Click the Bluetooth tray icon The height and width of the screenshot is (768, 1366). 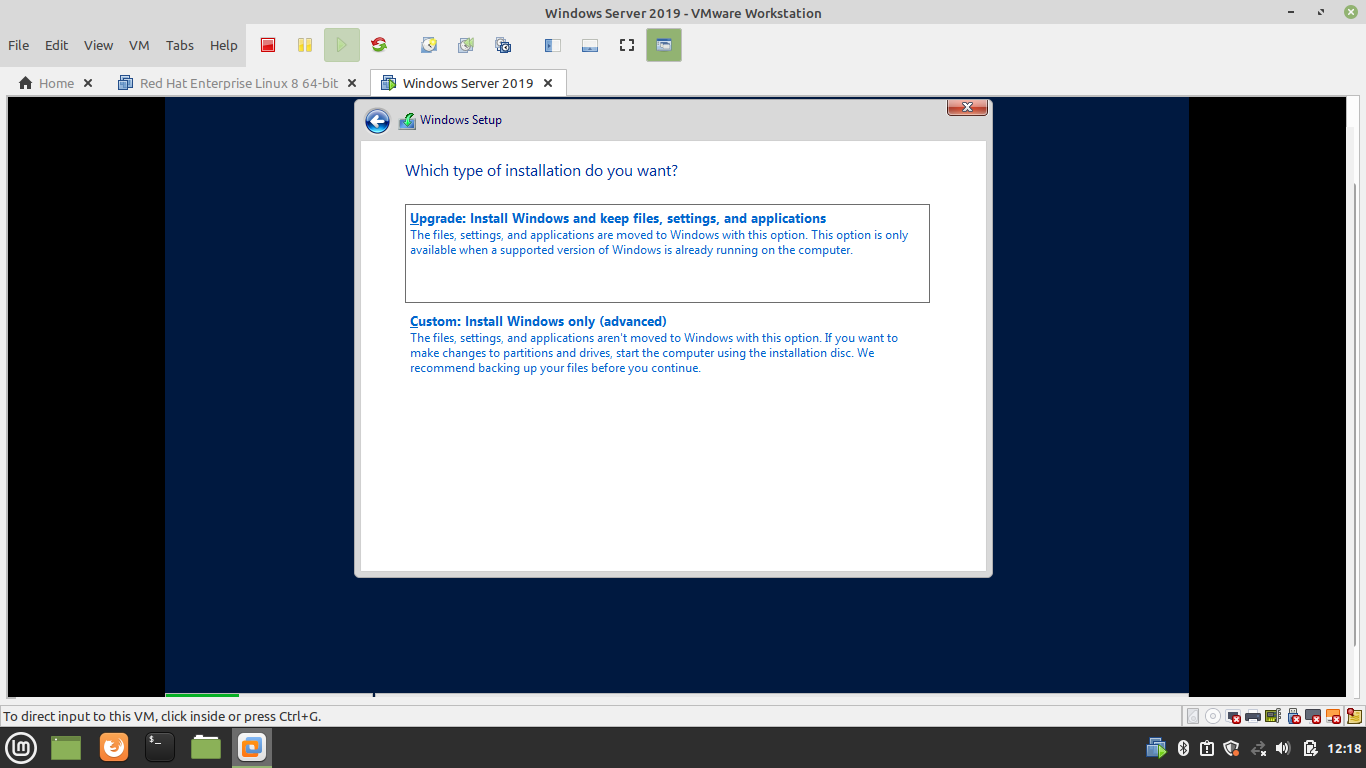coord(1183,748)
